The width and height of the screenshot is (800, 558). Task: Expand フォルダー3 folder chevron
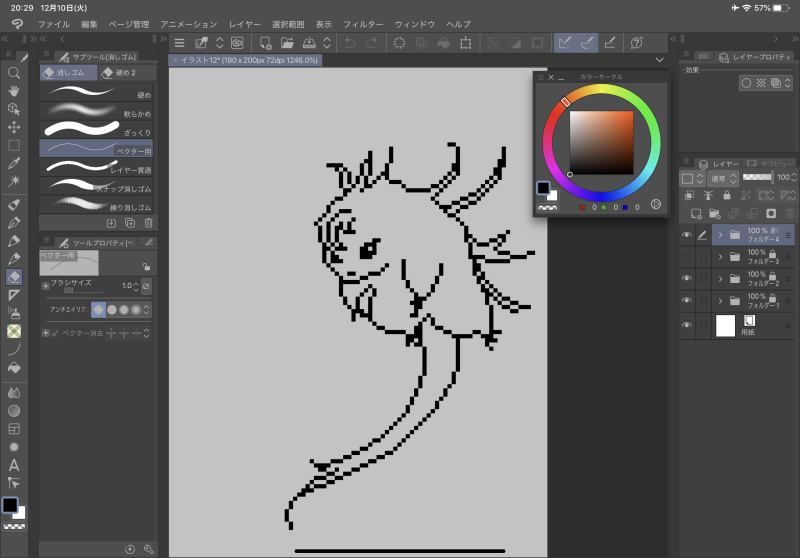pos(720,257)
